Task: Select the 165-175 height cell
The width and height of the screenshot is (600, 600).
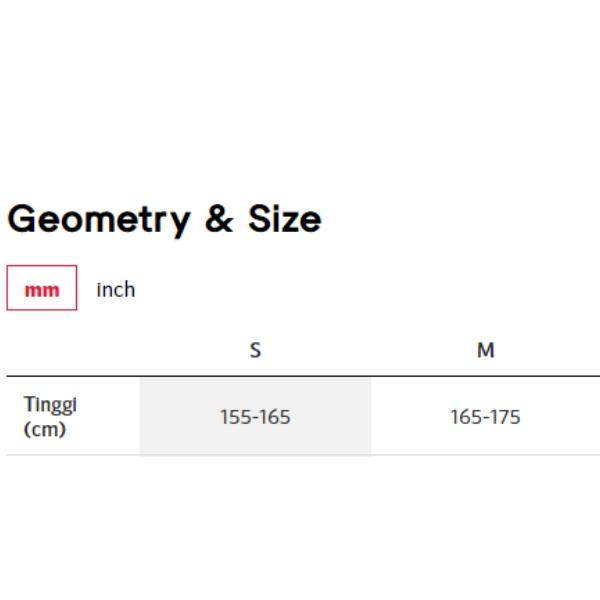Action: click(x=485, y=417)
